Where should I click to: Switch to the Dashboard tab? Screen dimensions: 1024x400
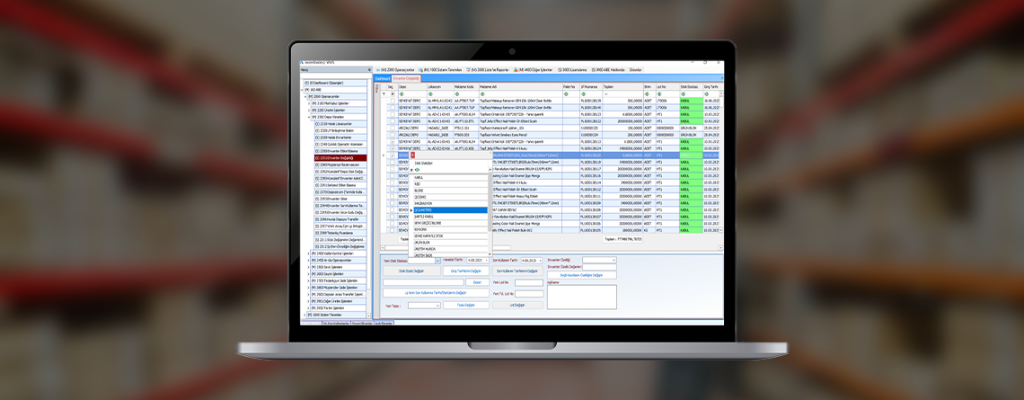(382, 77)
